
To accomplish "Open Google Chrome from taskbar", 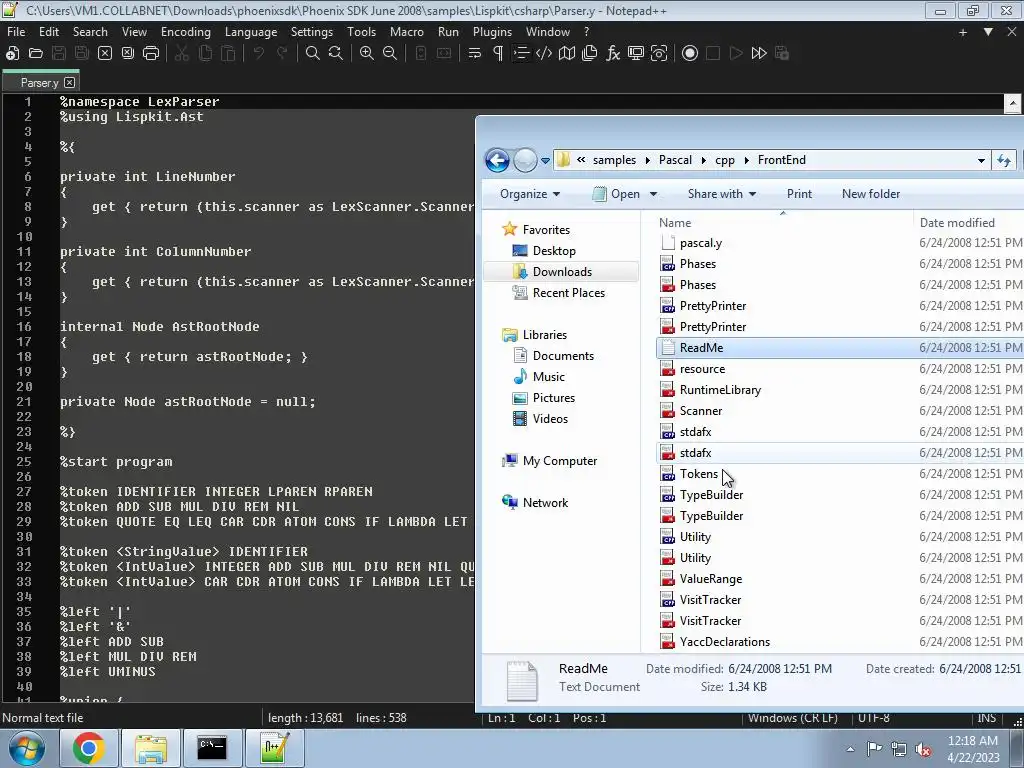I will coord(88,748).
